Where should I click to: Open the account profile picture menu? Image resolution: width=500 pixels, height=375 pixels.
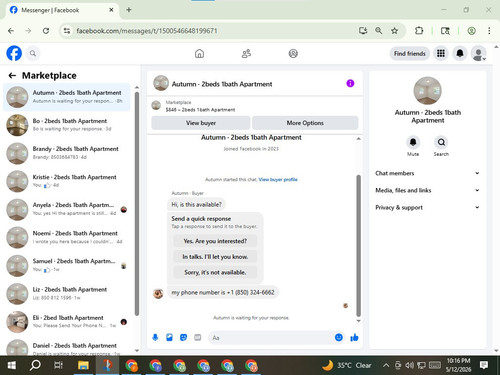tap(479, 53)
